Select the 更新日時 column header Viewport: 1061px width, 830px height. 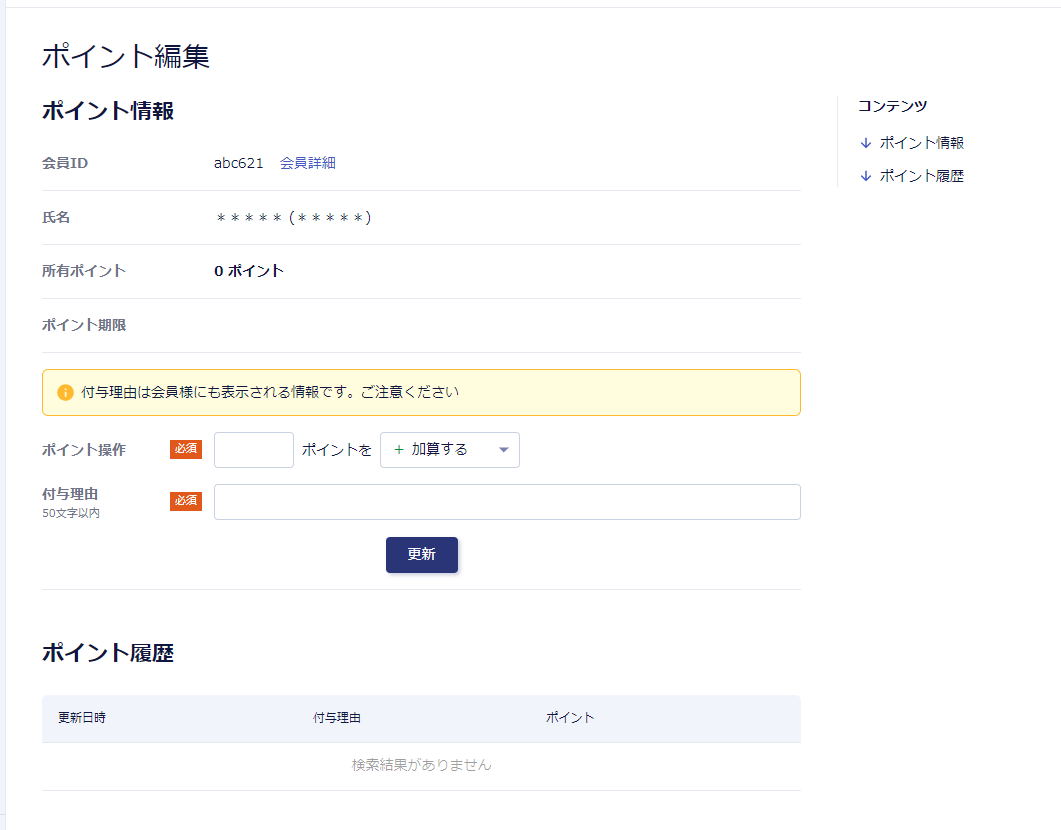pos(82,718)
